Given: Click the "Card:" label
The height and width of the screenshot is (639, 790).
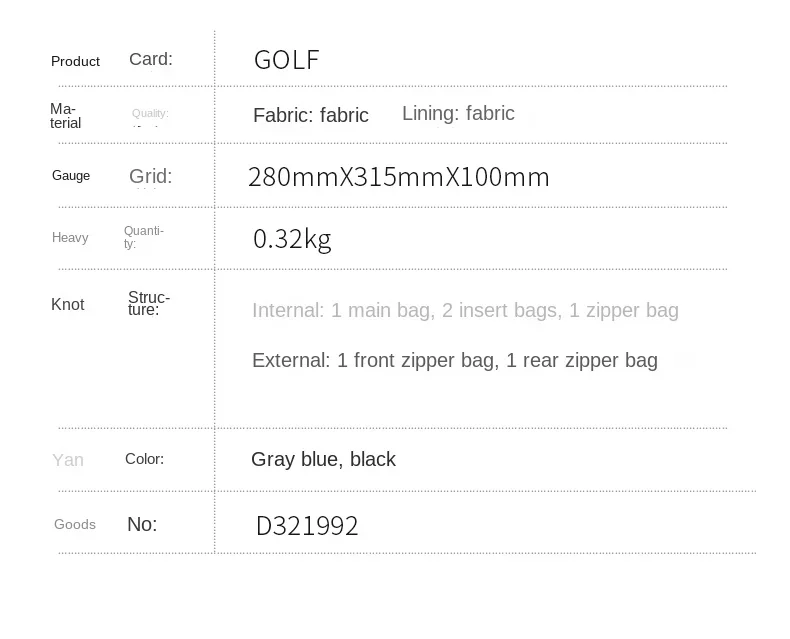Looking at the screenshot, I should tap(151, 59).
